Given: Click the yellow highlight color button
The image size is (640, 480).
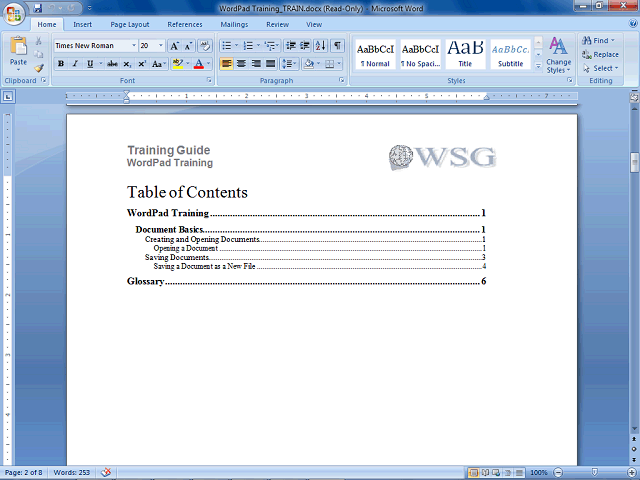Looking at the screenshot, I should click(x=178, y=64).
